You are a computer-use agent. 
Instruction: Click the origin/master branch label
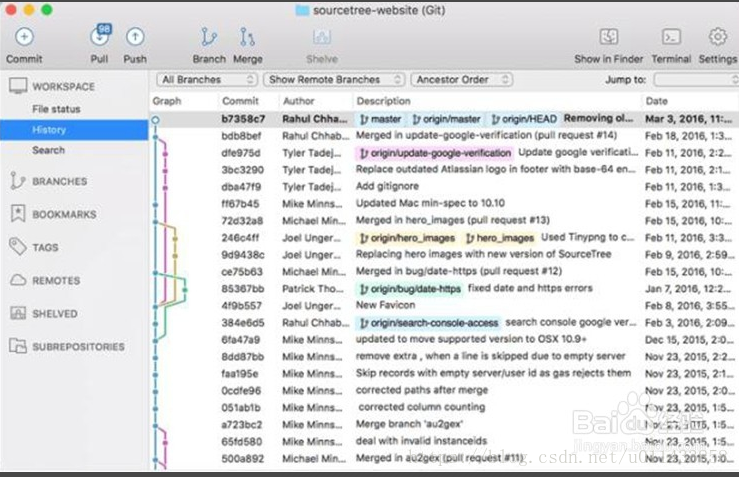tap(446, 119)
